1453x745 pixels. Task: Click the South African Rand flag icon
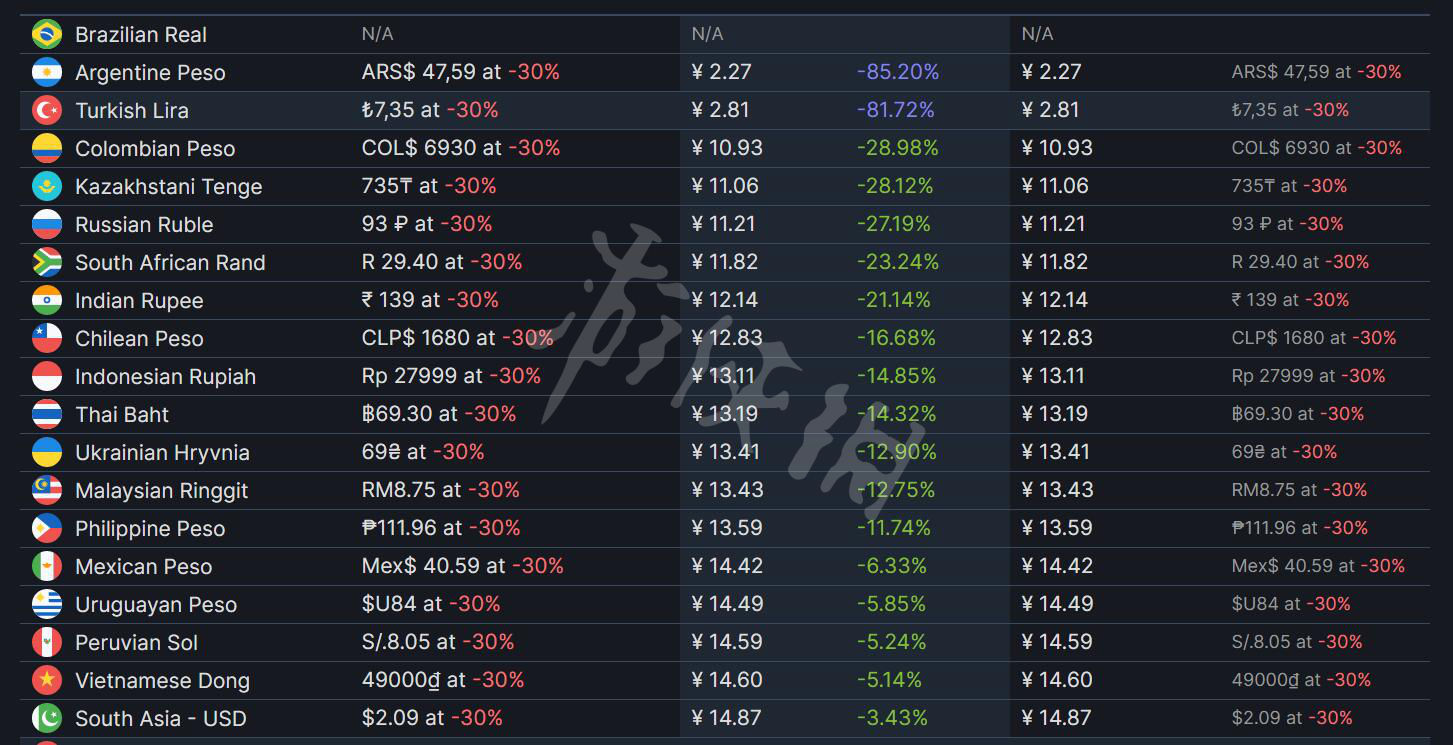click(47, 262)
